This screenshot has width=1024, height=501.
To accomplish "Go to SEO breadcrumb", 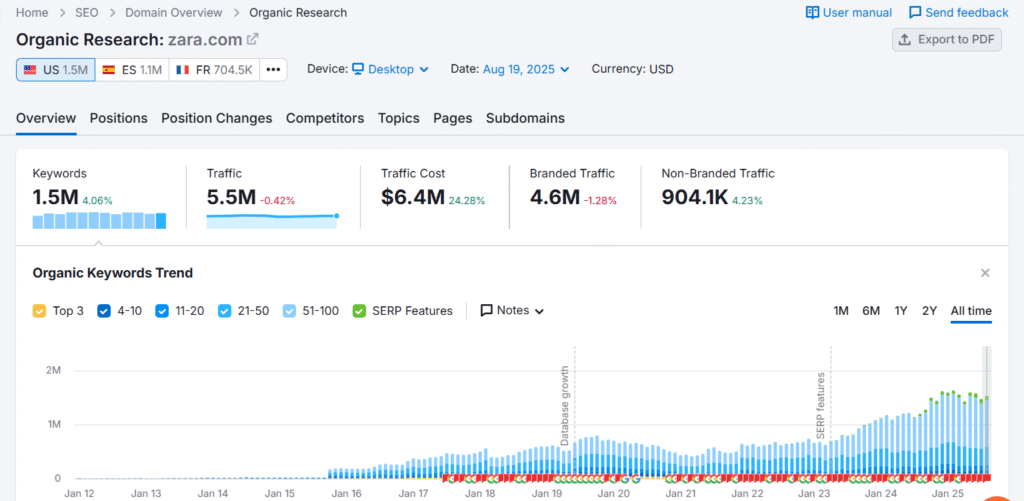I will pos(86,12).
